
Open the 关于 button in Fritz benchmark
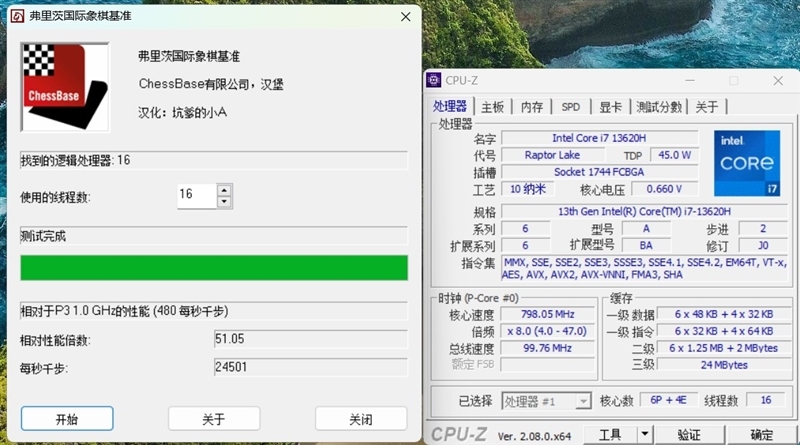click(x=214, y=419)
